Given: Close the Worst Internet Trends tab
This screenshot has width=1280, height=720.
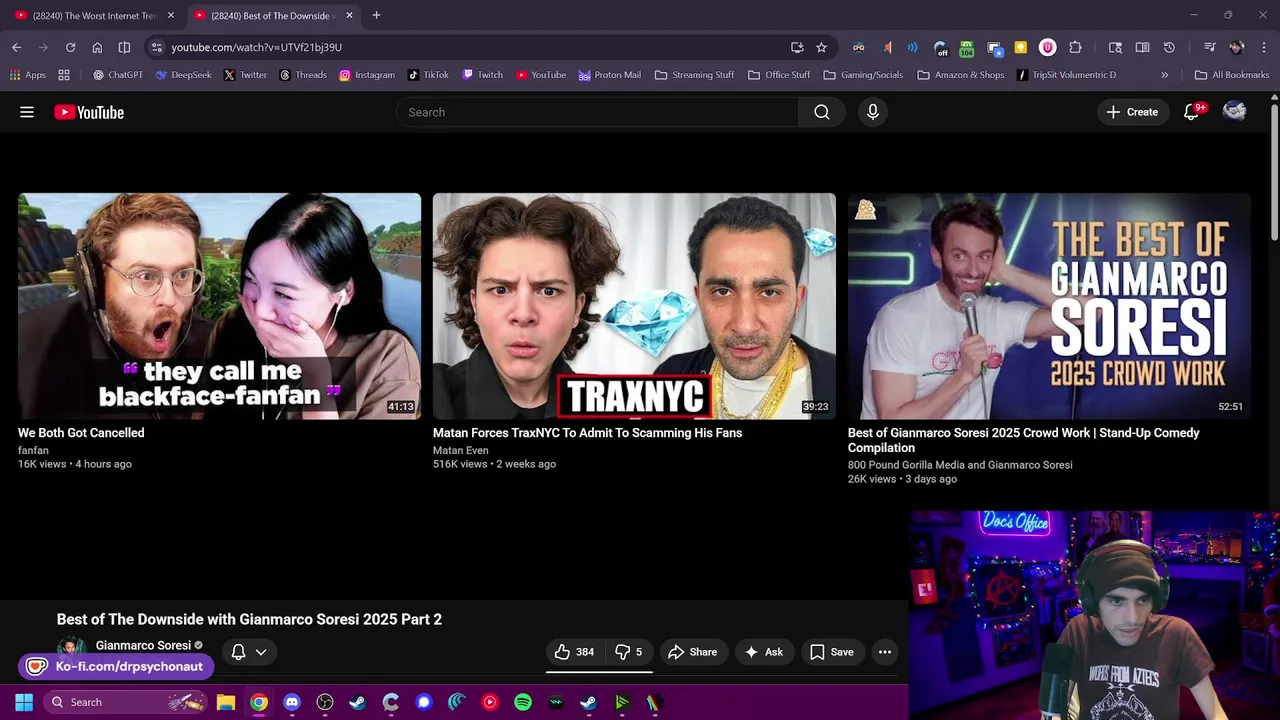Looking at the screenshot, I should coord(170,15).
